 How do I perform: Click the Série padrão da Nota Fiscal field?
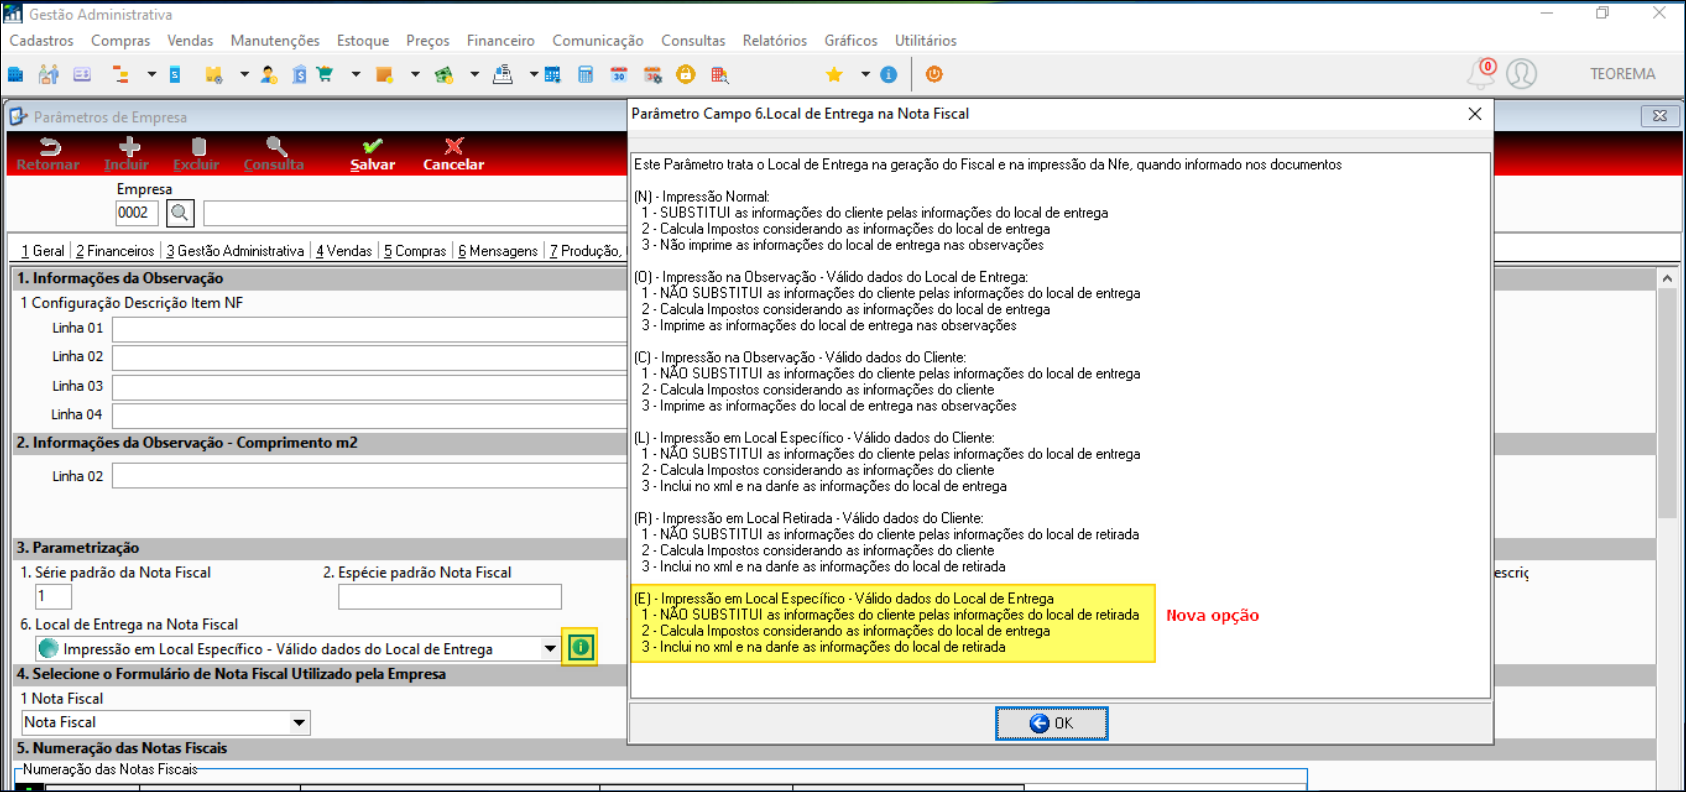tap(53, 596)
